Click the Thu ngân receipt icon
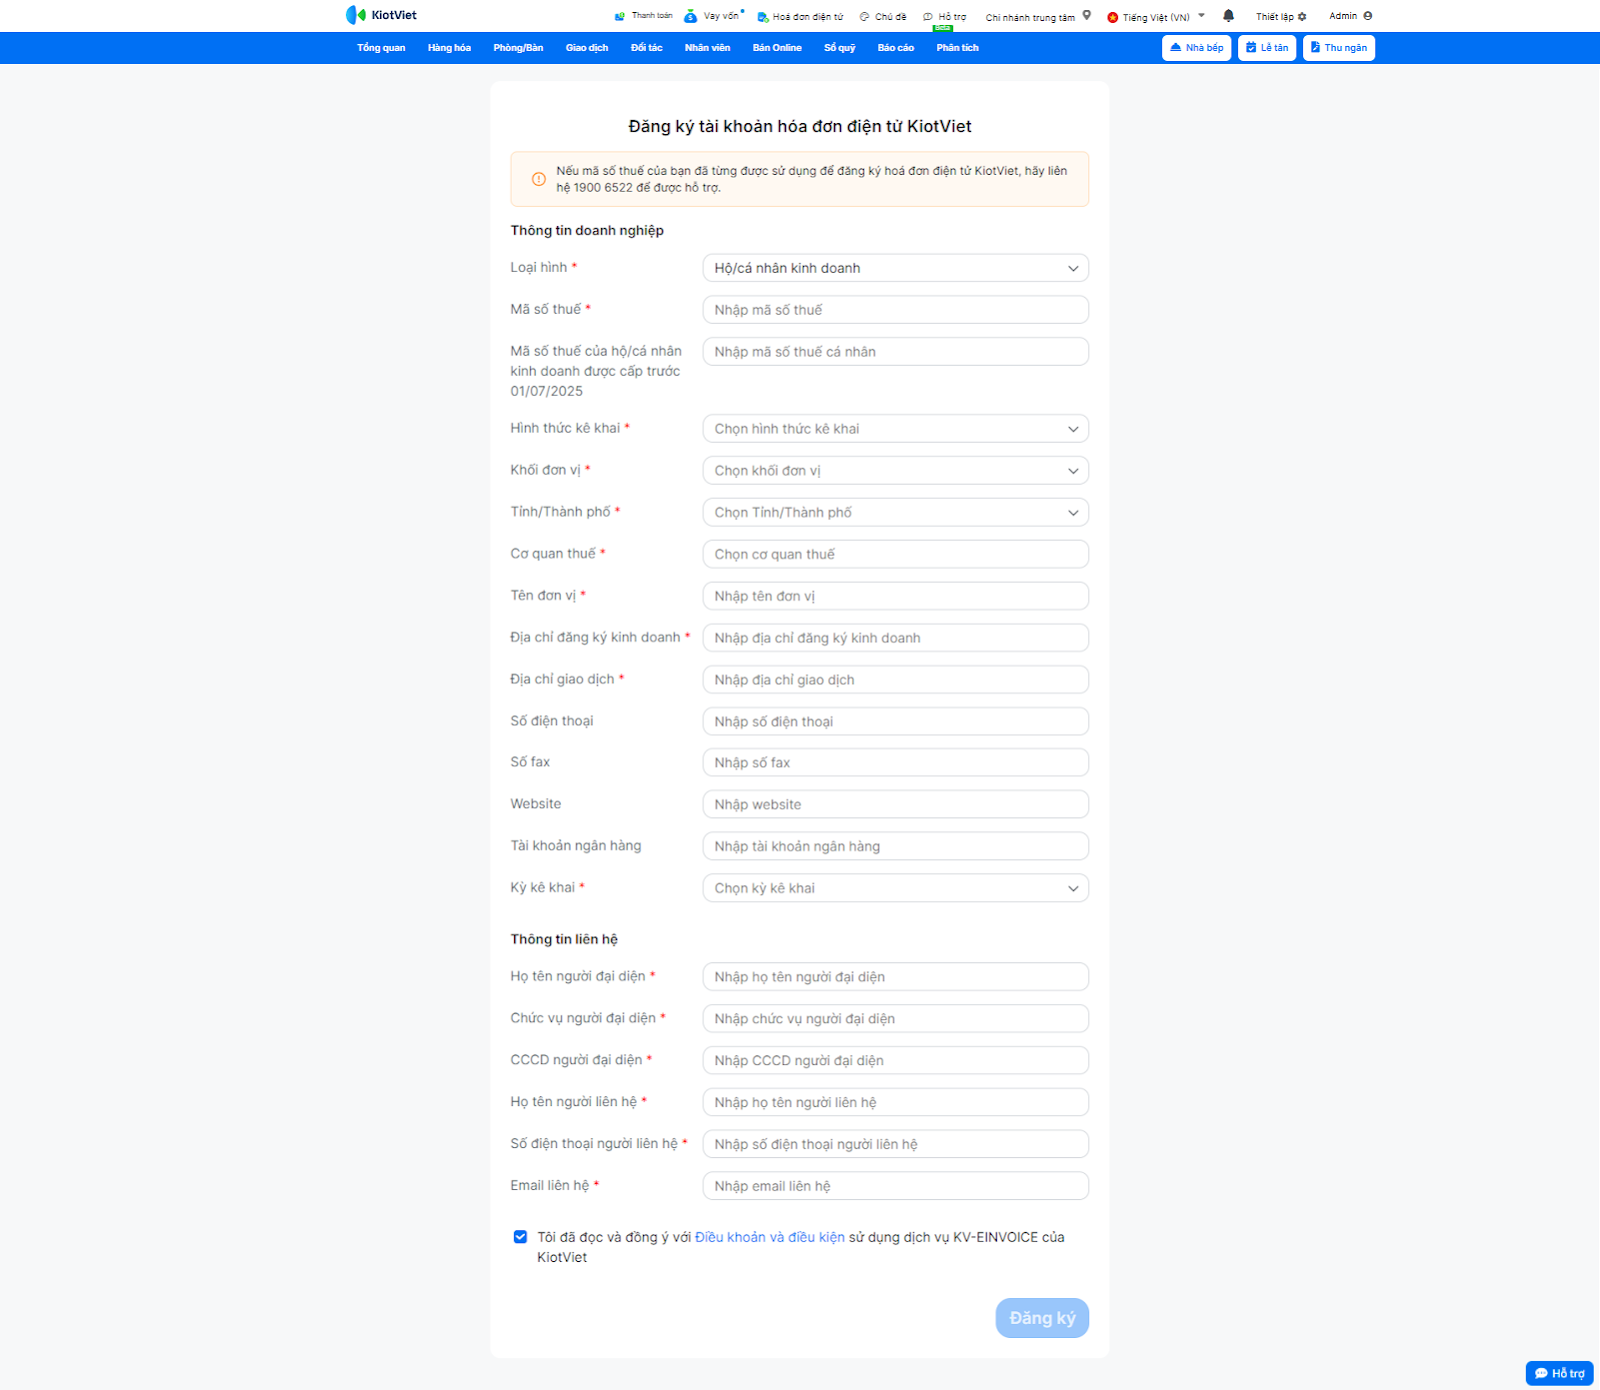This screenshot has width=1600, height=1390. (1316, 47)
